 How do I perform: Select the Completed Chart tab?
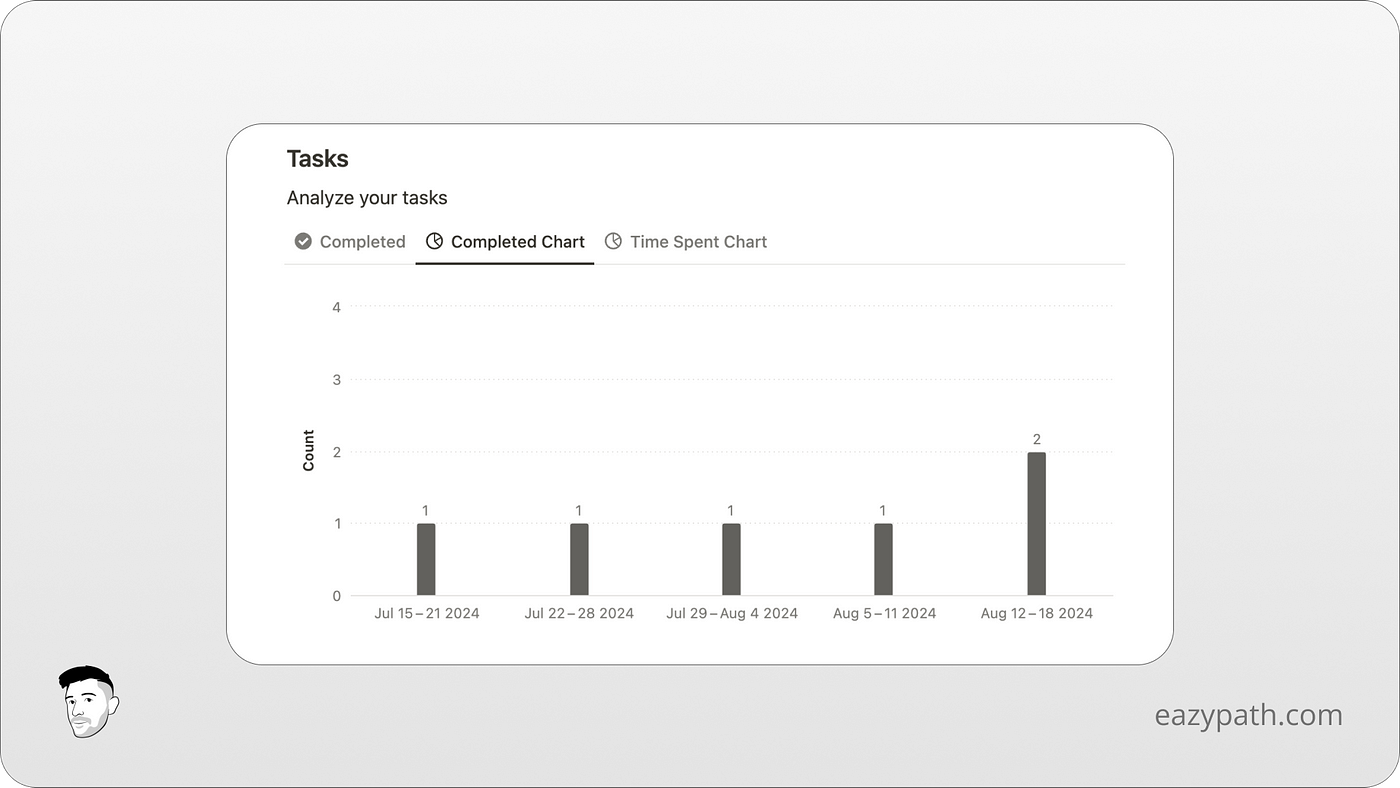click(x=517, y=241)
